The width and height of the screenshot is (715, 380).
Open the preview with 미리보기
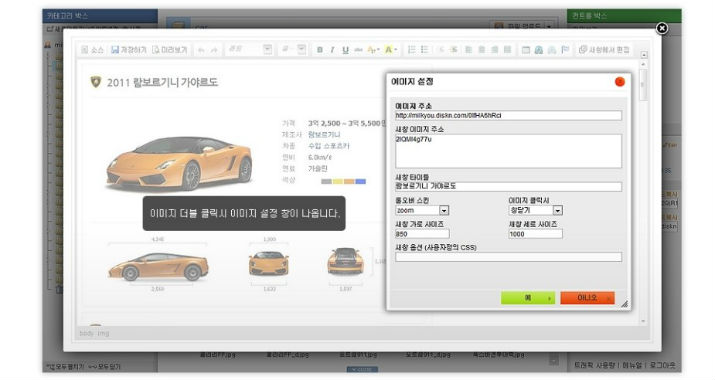point(170,50)
